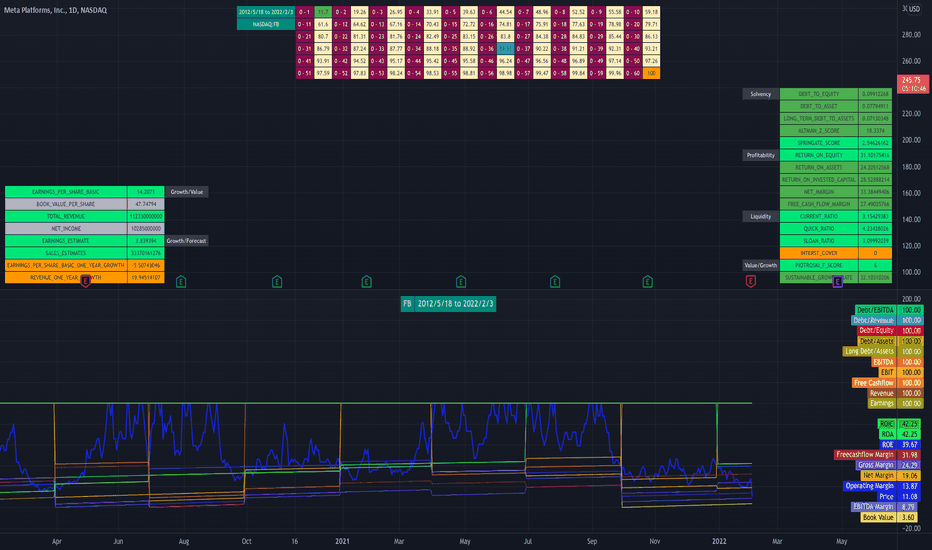Select the PIOTROSKI_F_SCORE cell
The height and width of the screenshot is (550, 932).
(819, 265)
